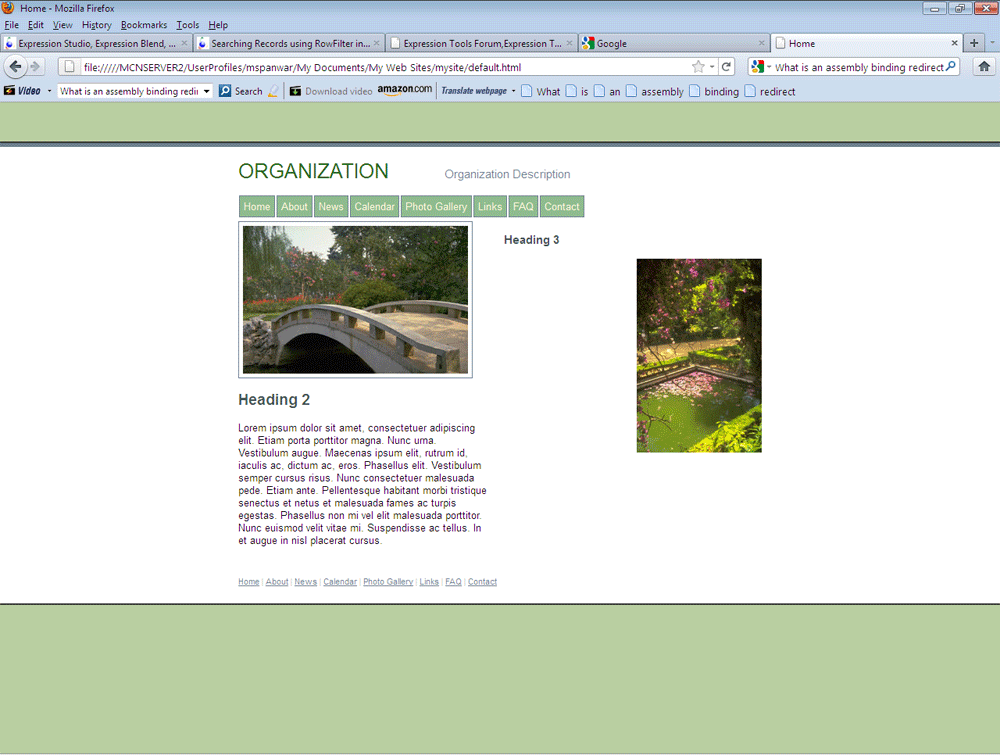Click the Photo Gallery navigation button

pyautogui.click(x=436, y=207)
